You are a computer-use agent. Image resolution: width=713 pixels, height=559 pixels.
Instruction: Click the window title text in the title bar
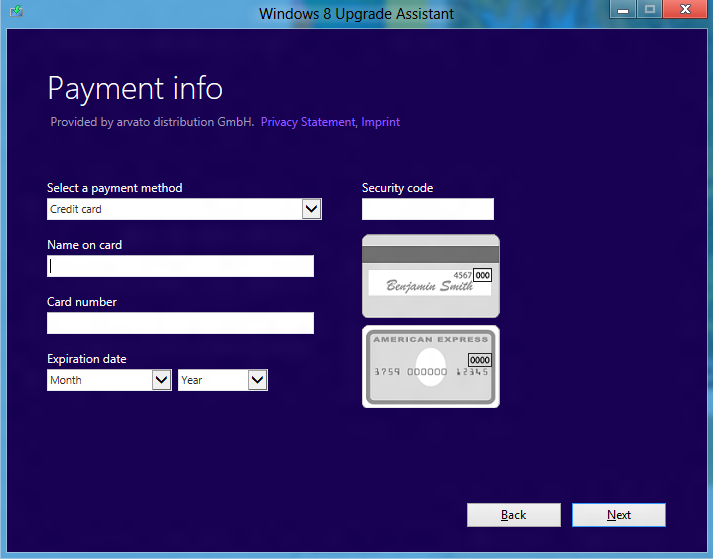pos(356,13)
